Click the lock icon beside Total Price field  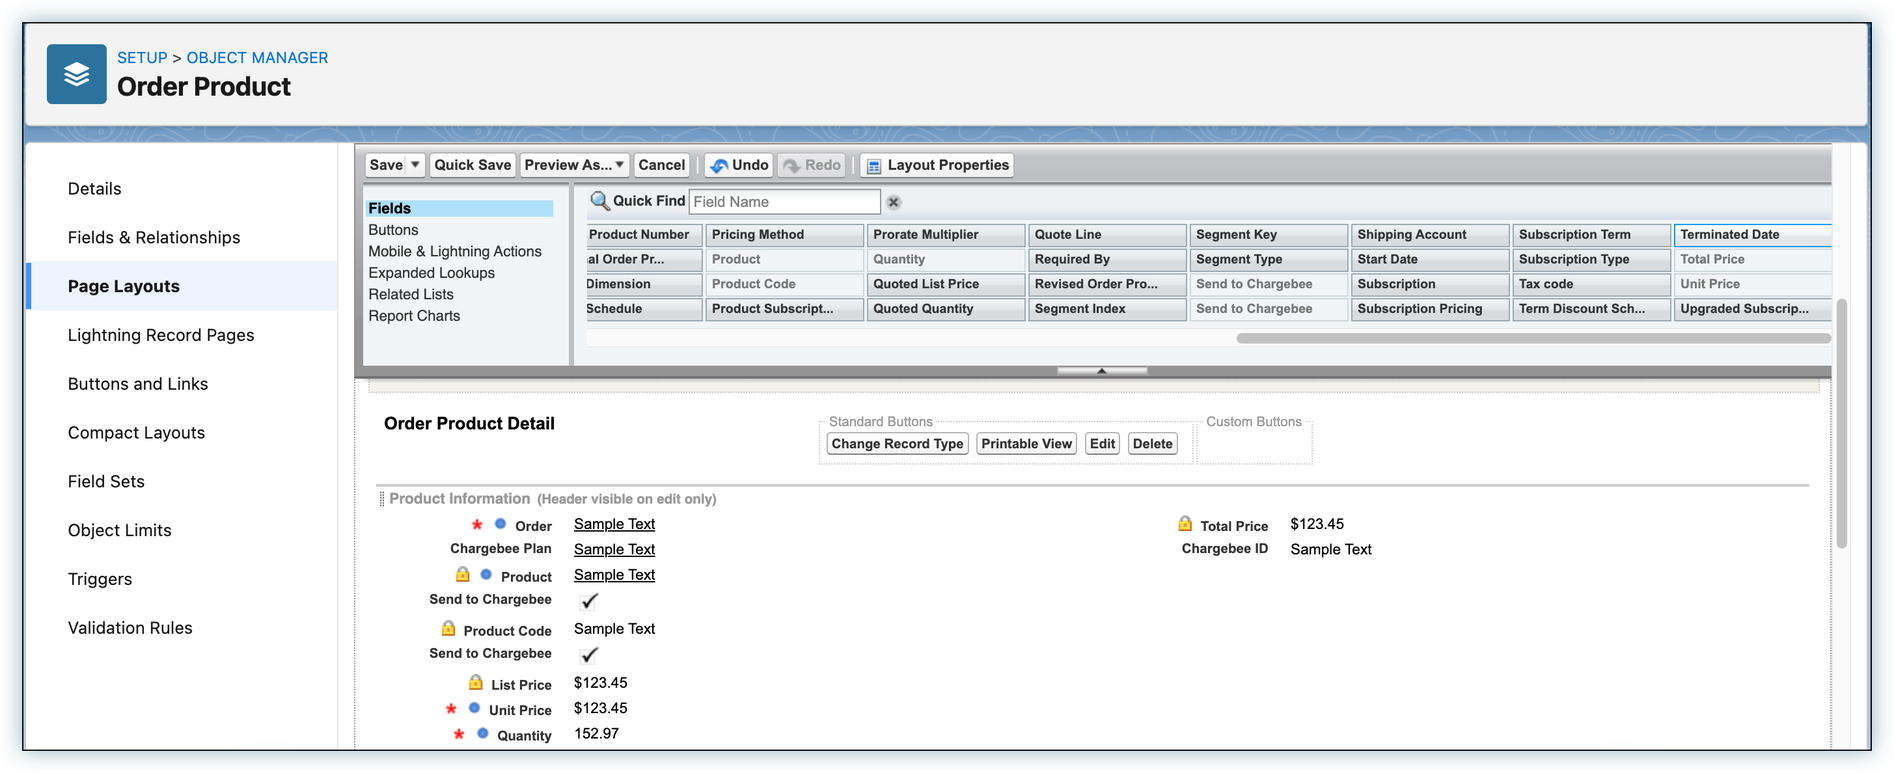[x=1185, y=524]
